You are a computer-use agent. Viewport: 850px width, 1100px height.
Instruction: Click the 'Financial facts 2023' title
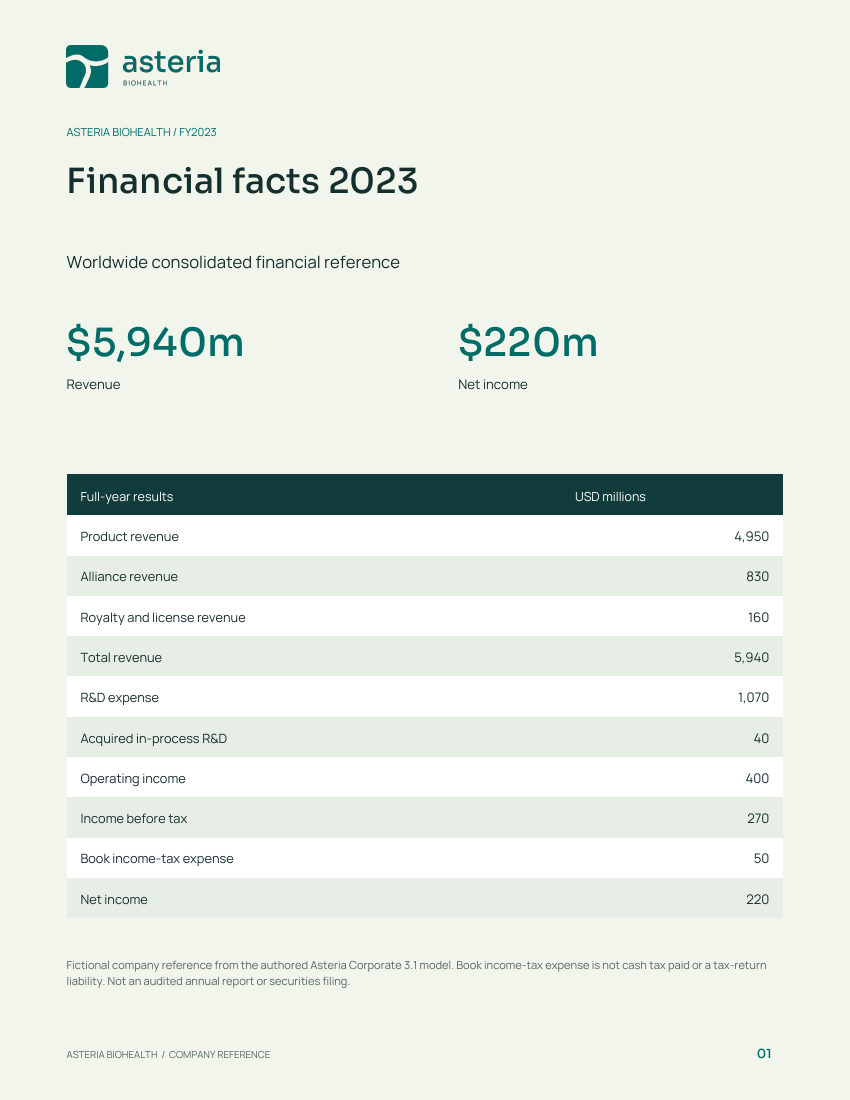[x=242, y=180]
